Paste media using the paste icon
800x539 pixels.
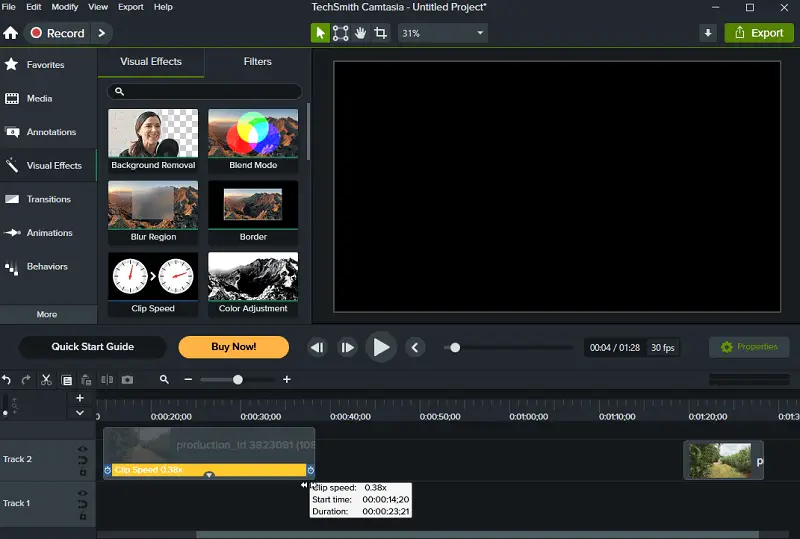click(x=86, y=380)
